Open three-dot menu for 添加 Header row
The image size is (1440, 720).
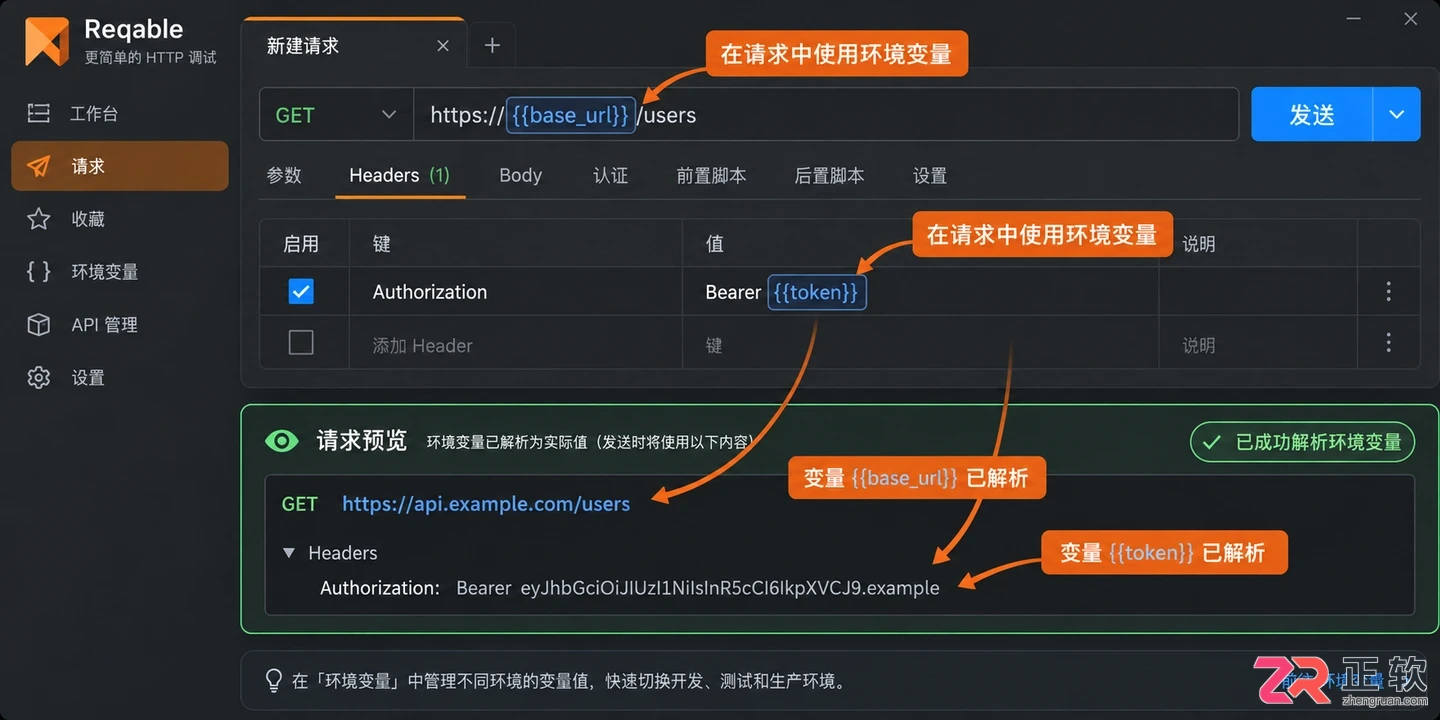(x=1388, y=343)
